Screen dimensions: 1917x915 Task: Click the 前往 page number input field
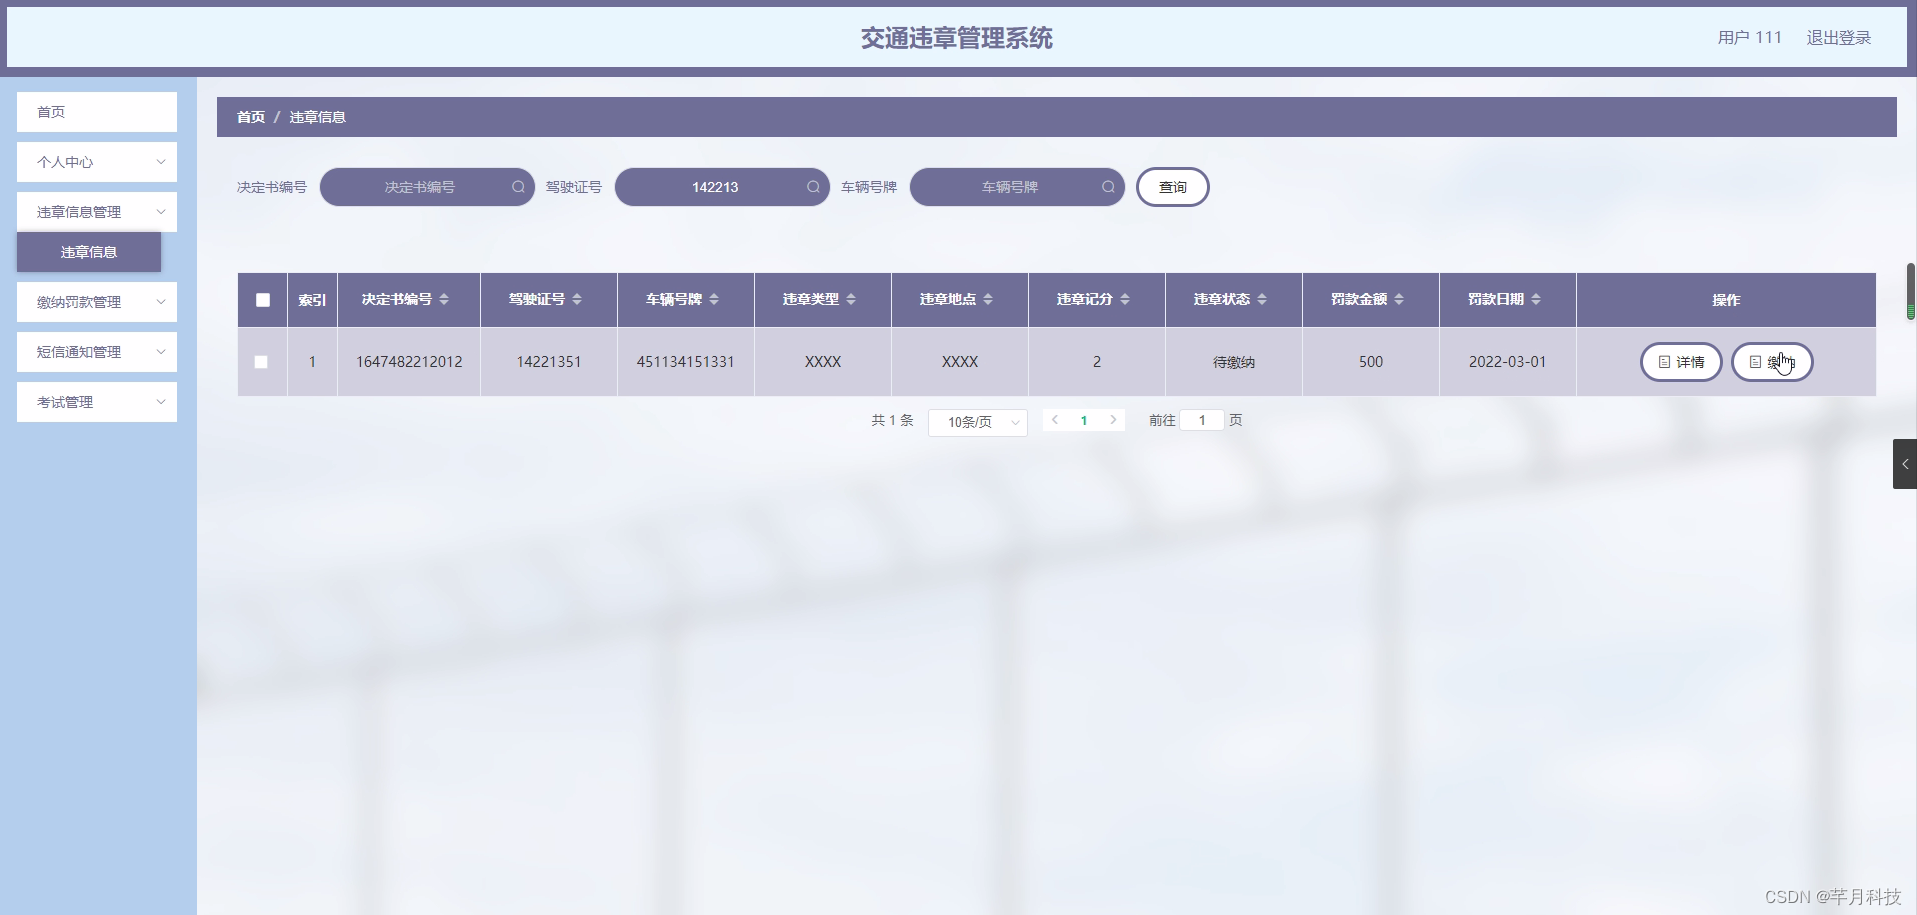[1202, 420]
